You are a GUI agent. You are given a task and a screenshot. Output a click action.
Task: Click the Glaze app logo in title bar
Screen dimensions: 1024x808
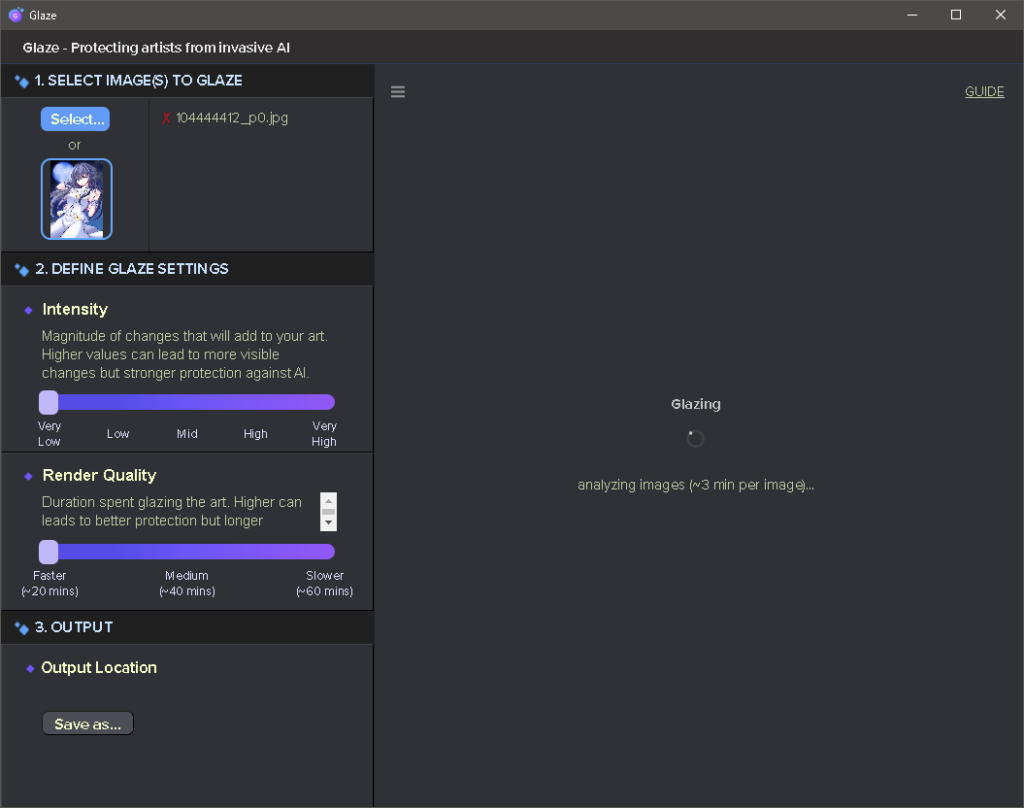click(16, 14)
